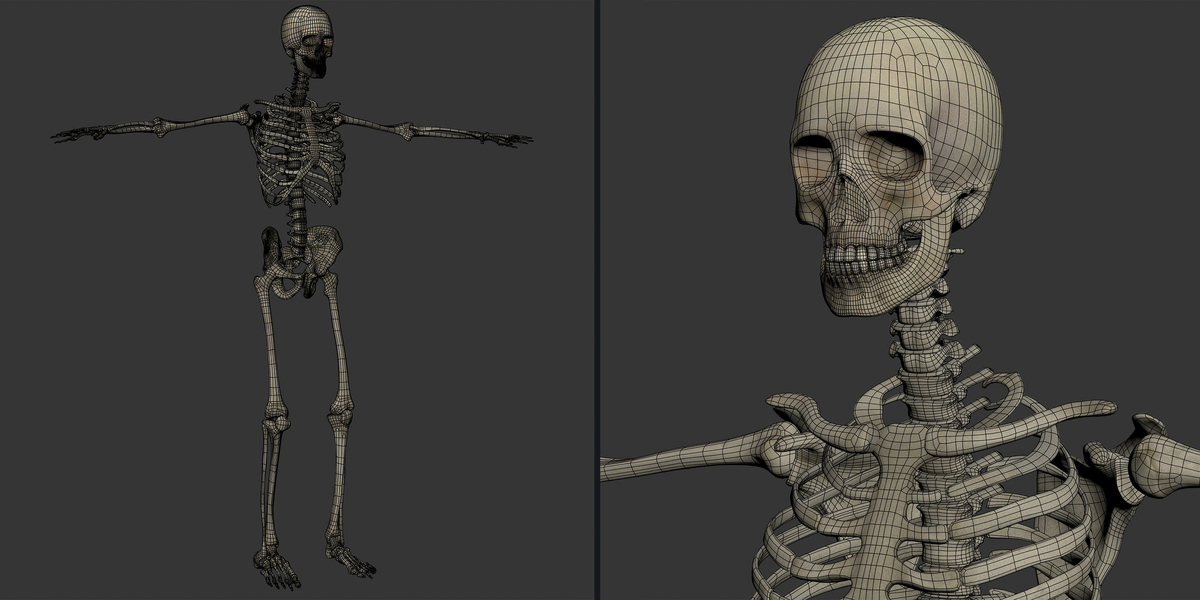
Task: Click the cranium top in the close-up view
Action: pyautogui.click(x=900, y=60)
